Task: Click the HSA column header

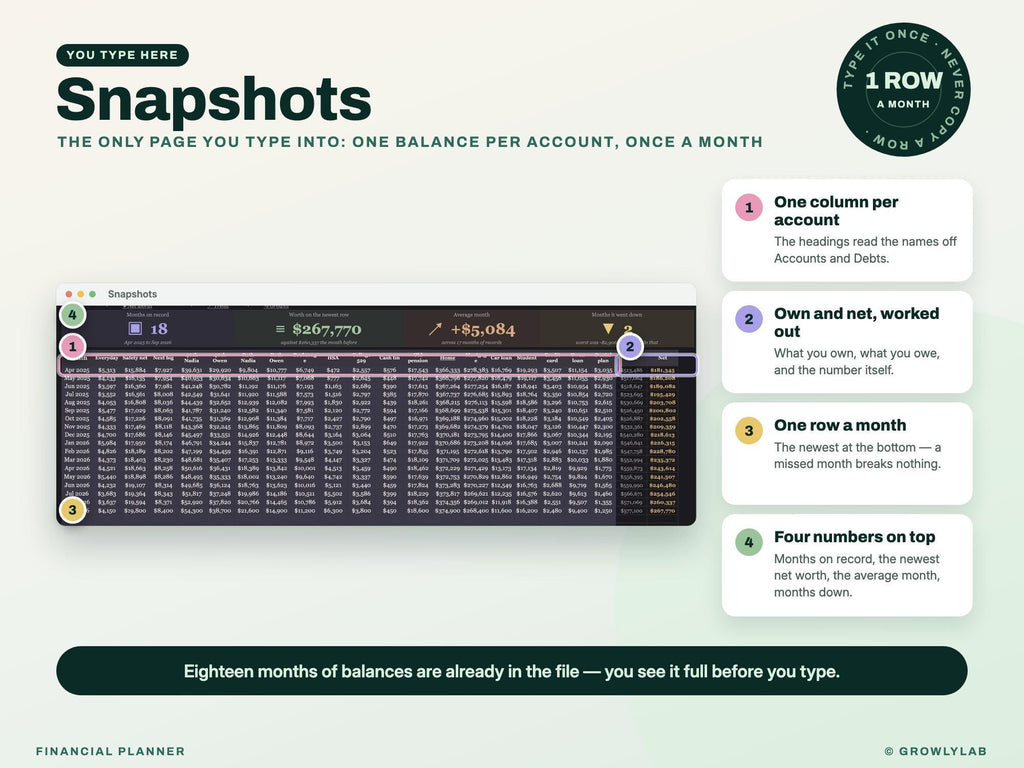Action: (333, 358)
